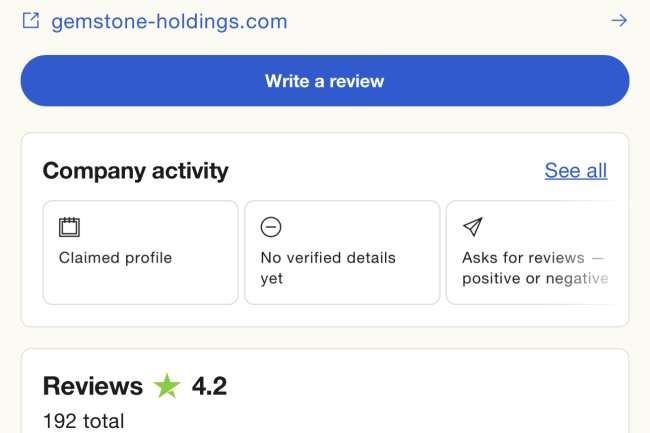Click the external link icon beside gemstone-holdings.com
The width and height of the screenshot is (650, 433).
coord(31,20)
